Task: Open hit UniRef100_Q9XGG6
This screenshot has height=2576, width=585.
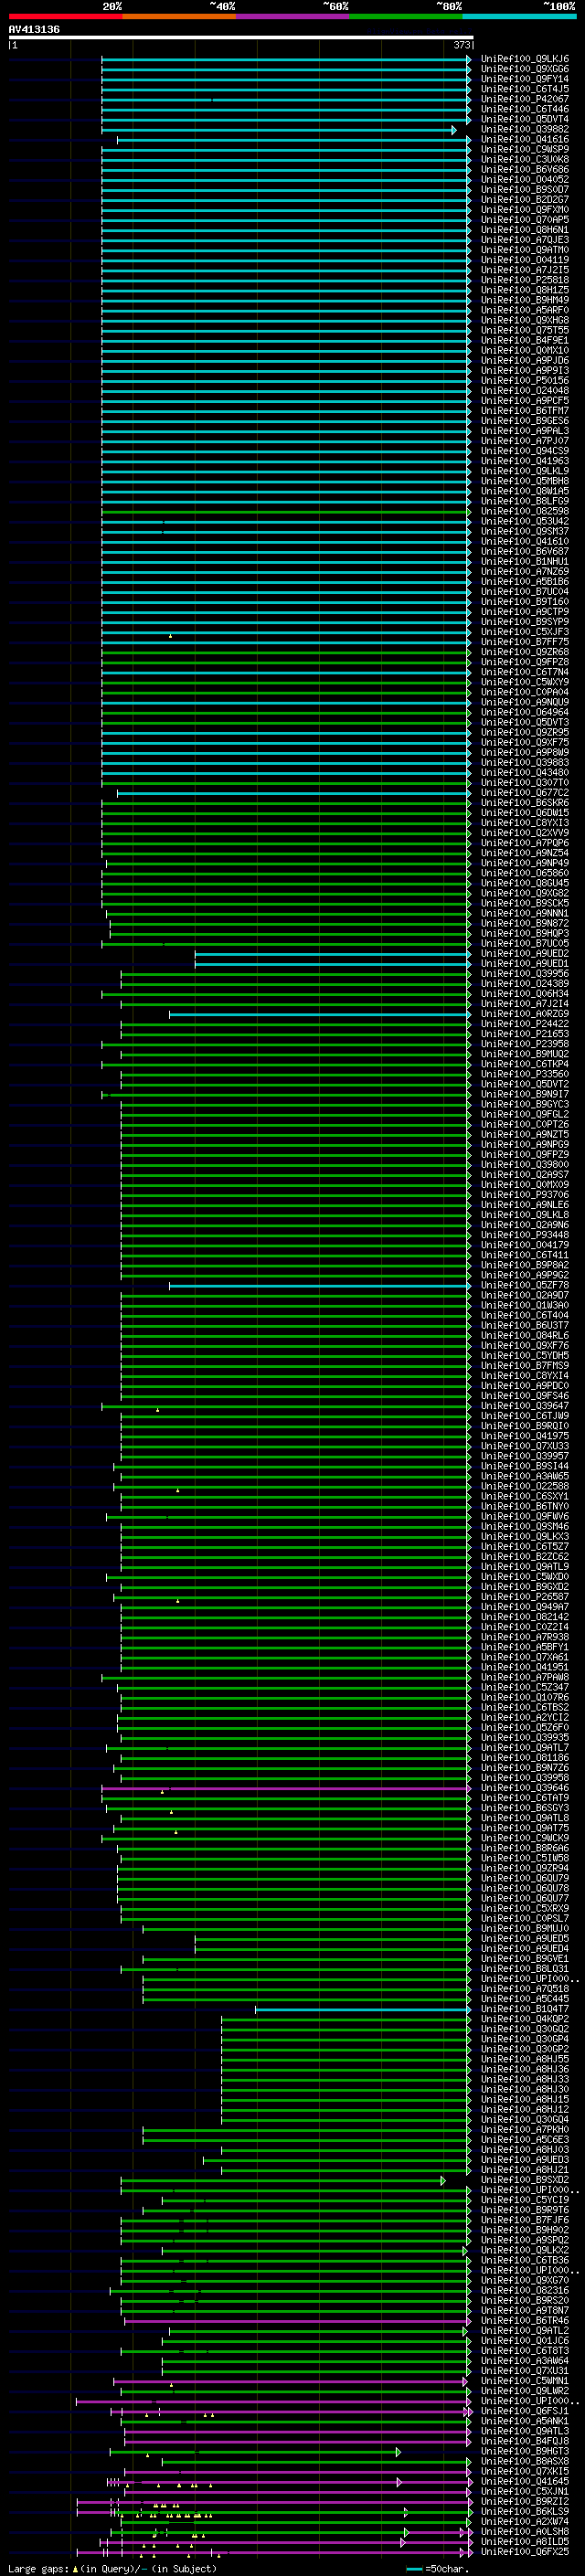Action: click(524, 70)
